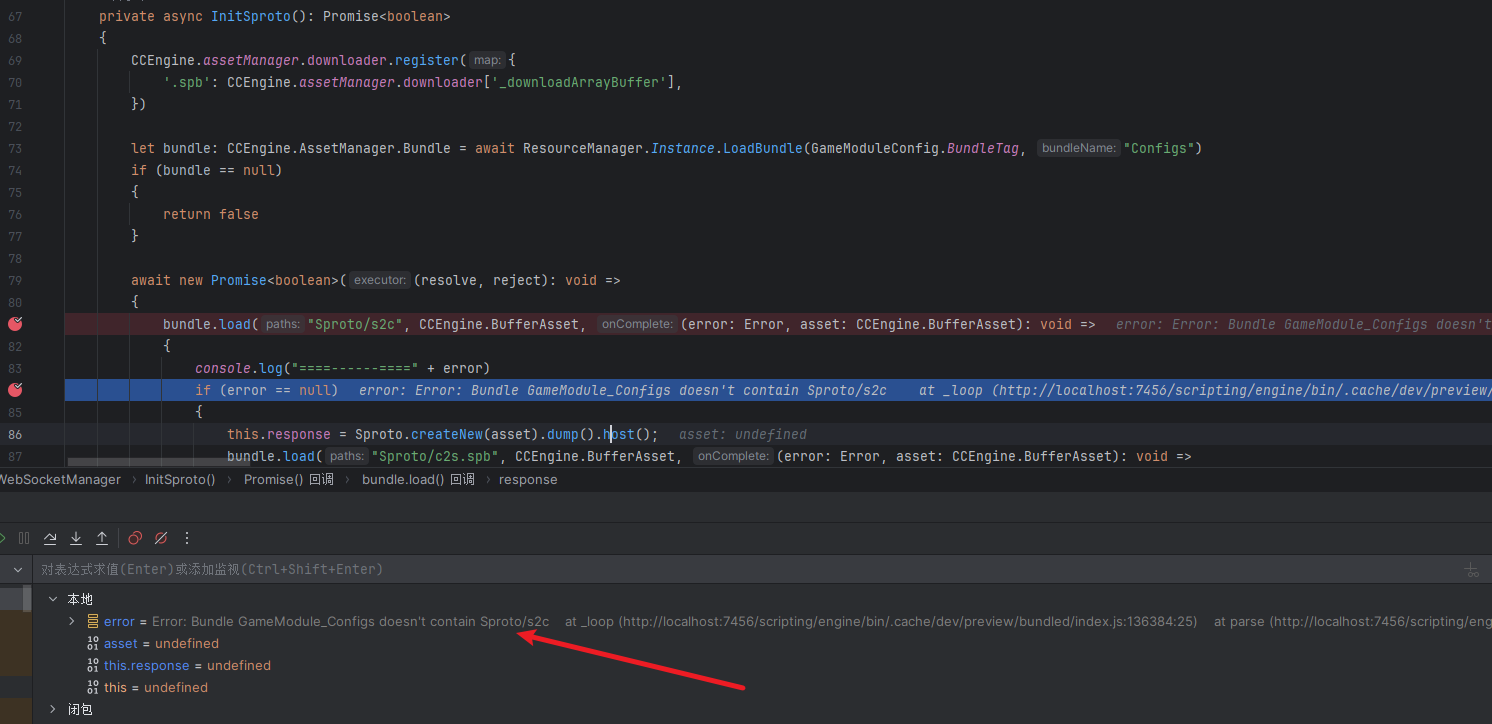Click the 'register' method call on line 69
This screenshot has width=1492, height=724.
click(427, 60)
